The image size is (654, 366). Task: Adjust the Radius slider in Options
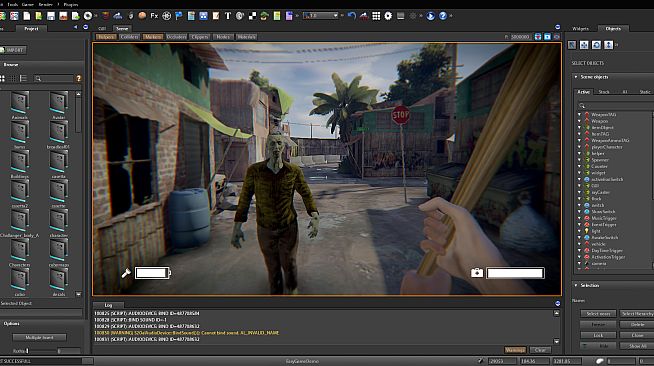pos(28,351)
